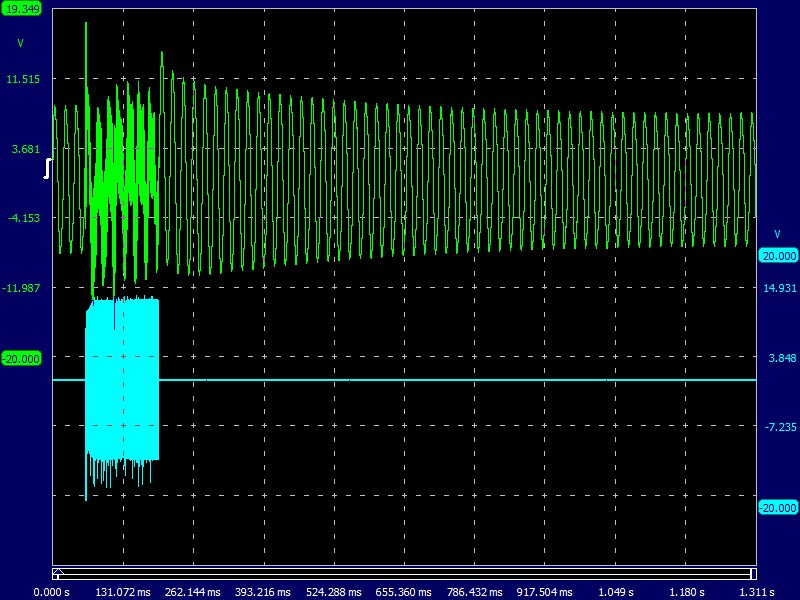Click the 262.144 ms time label
800x600 pixels.
[x=193, y=592]
